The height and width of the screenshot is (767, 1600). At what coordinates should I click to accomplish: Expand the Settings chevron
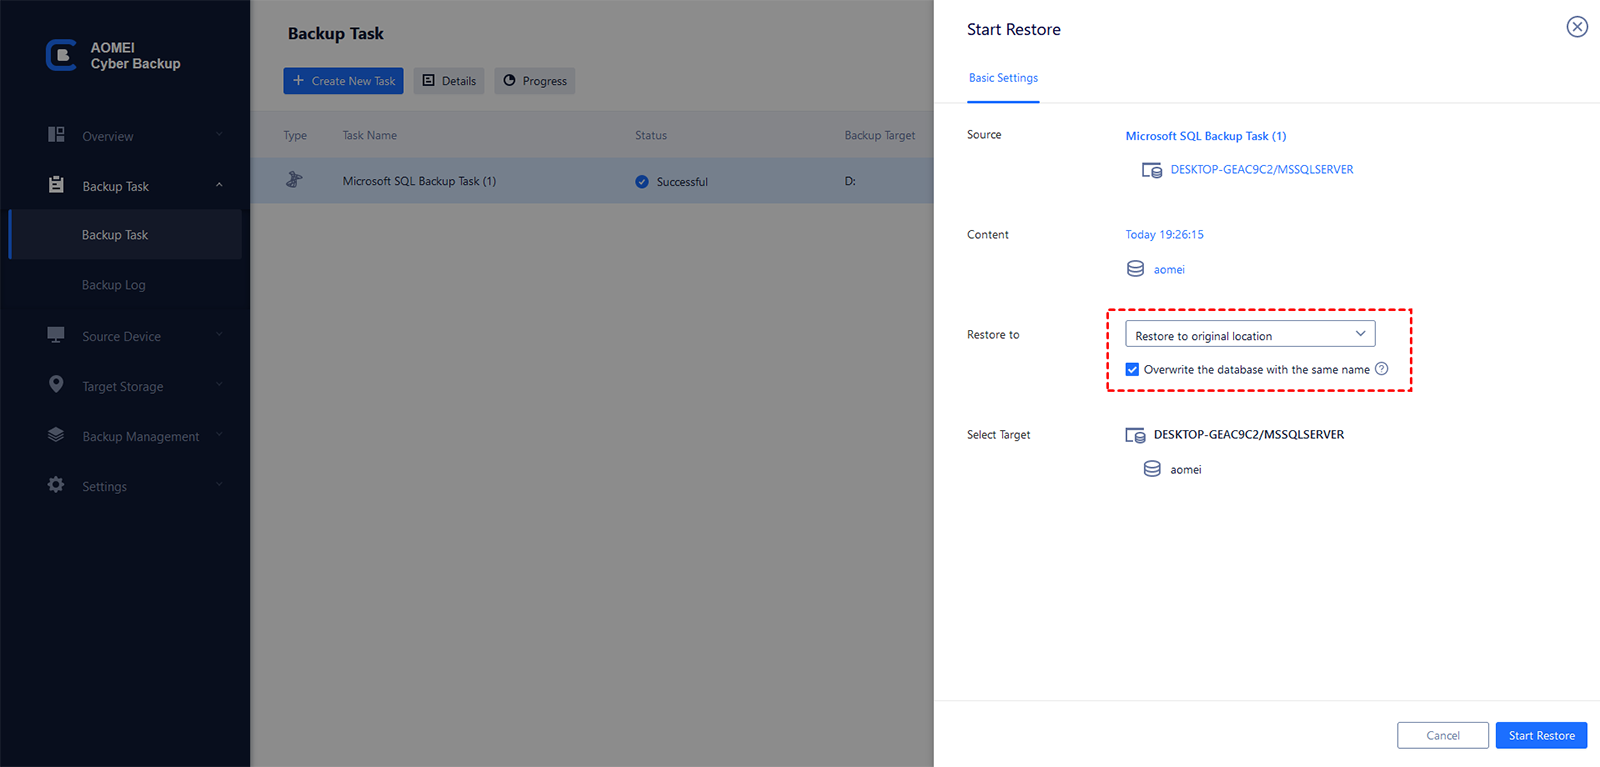click(219, 485)
